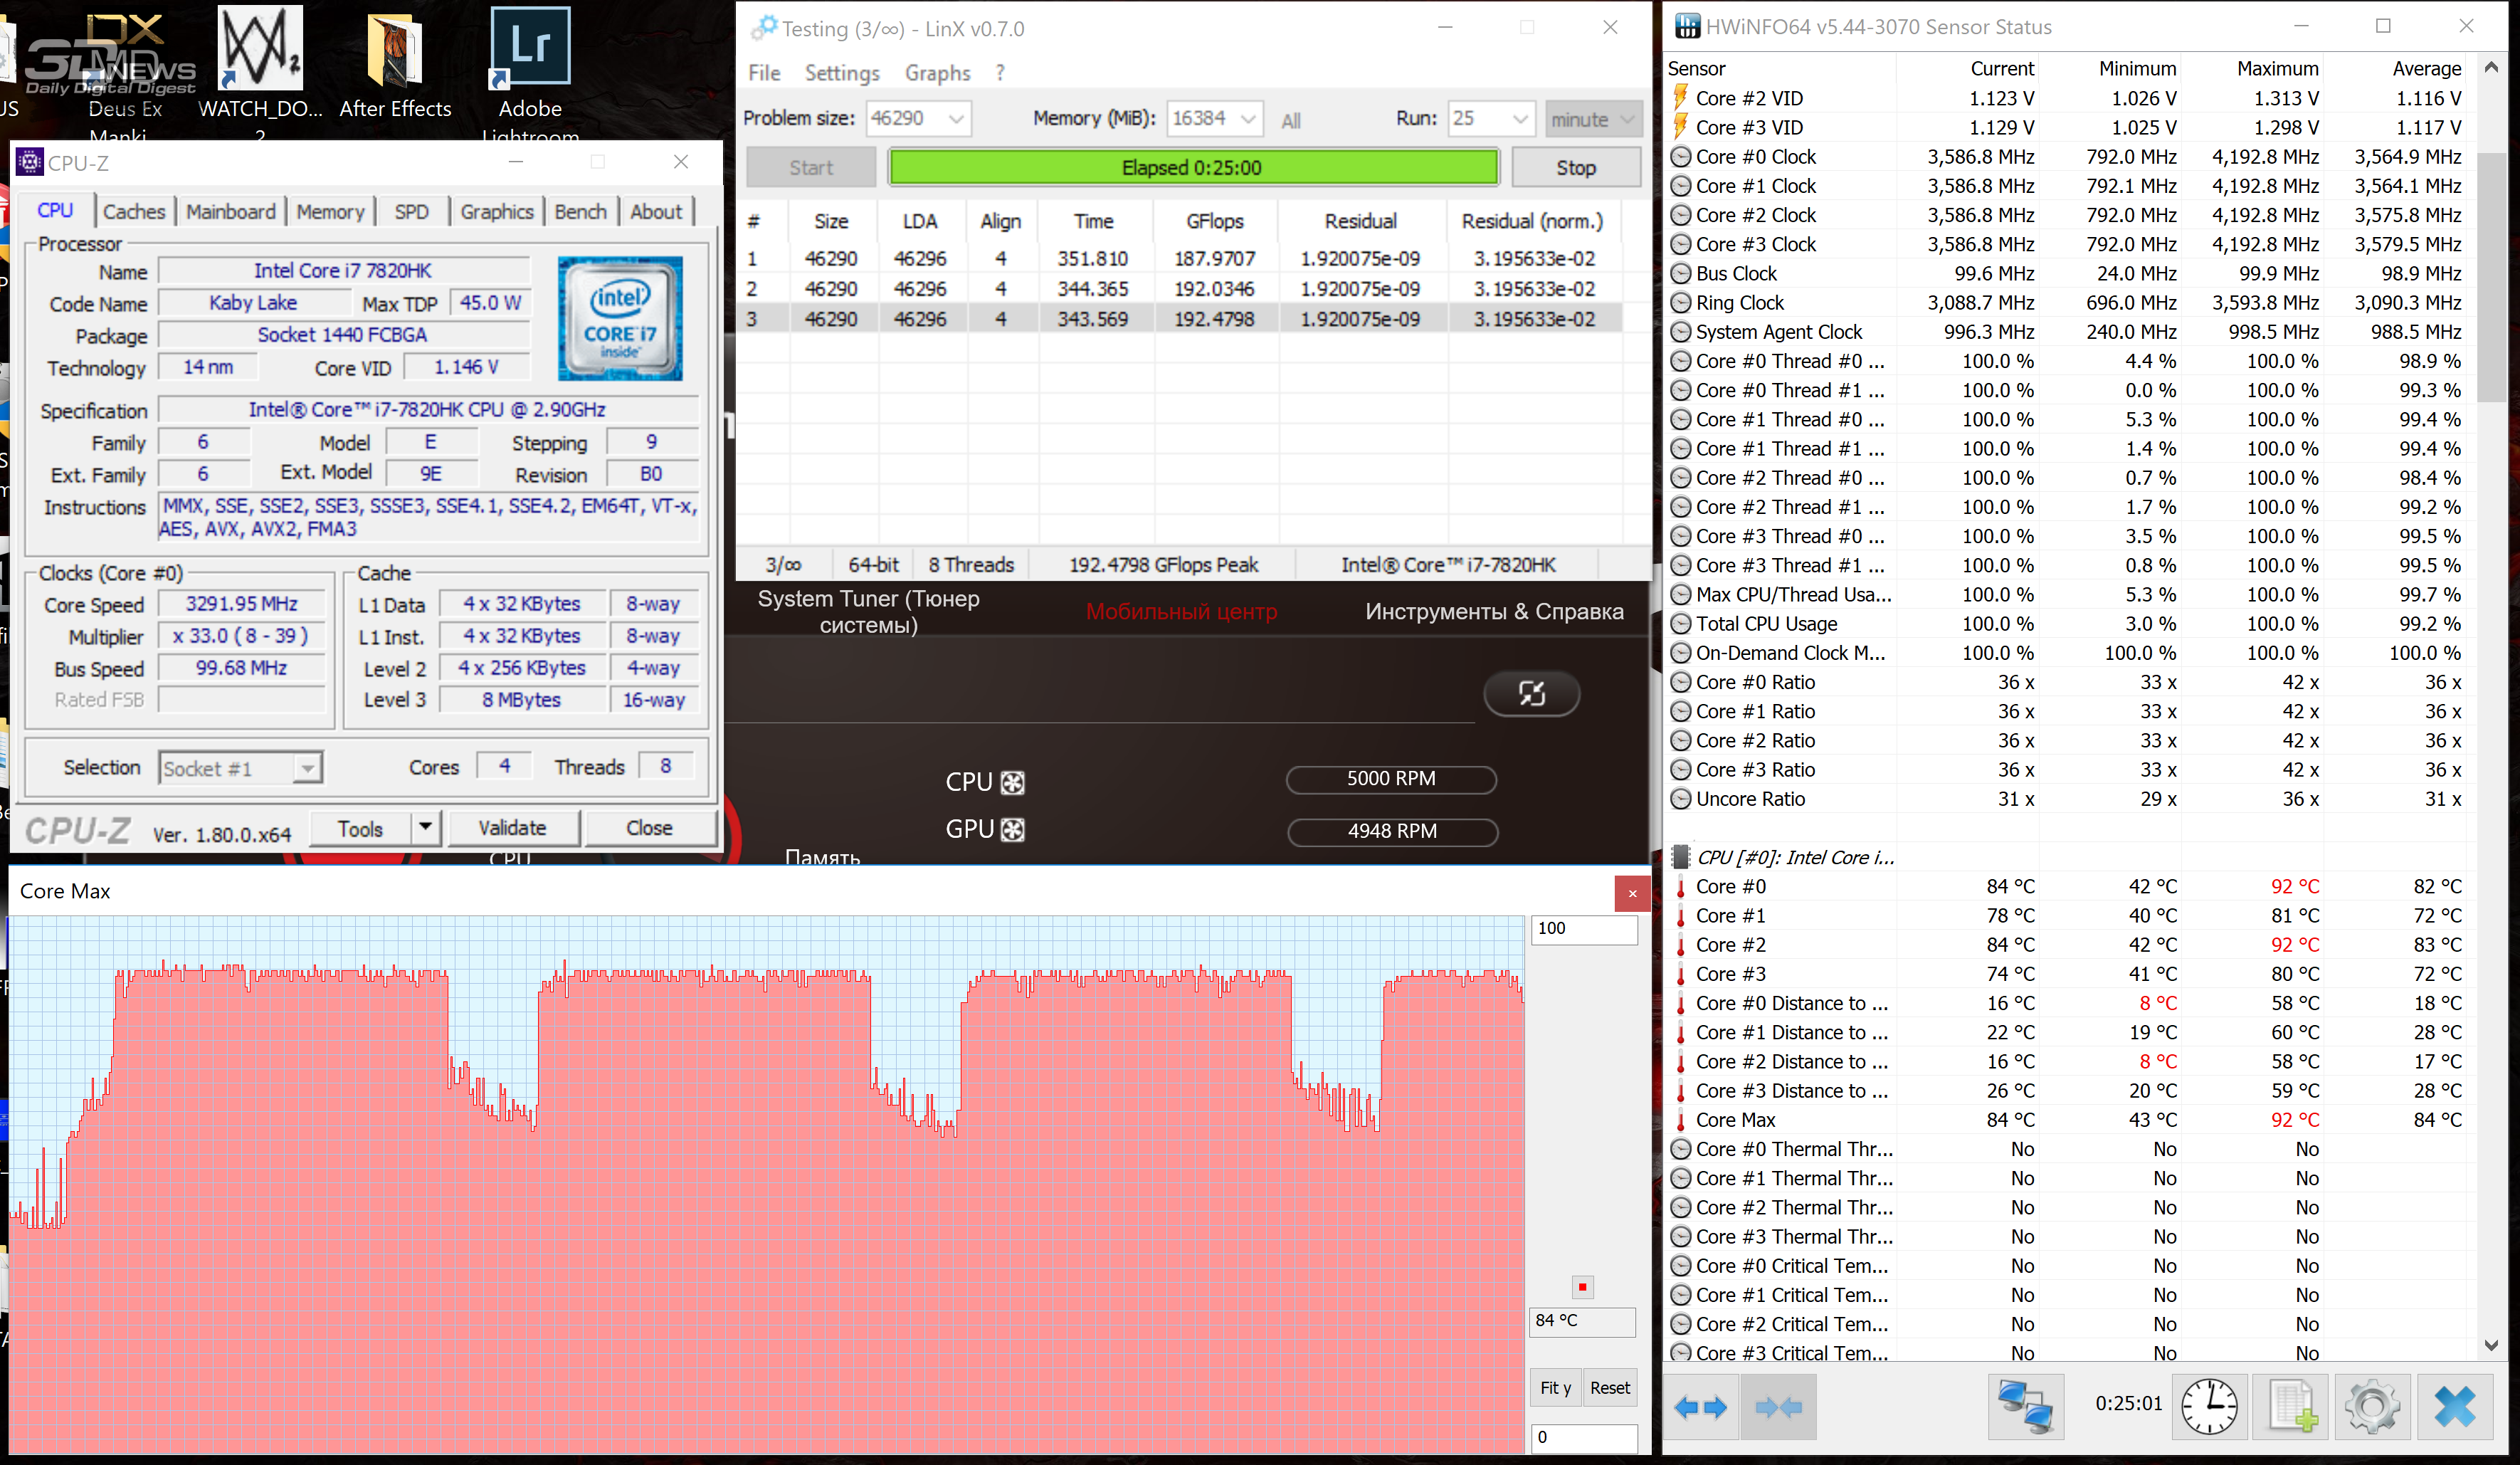Image resolution: width=2520 pixels, height=1465 pixels.
Task: Click the HWiNFO clock timer icon
Action: tap(2209, 1407)
